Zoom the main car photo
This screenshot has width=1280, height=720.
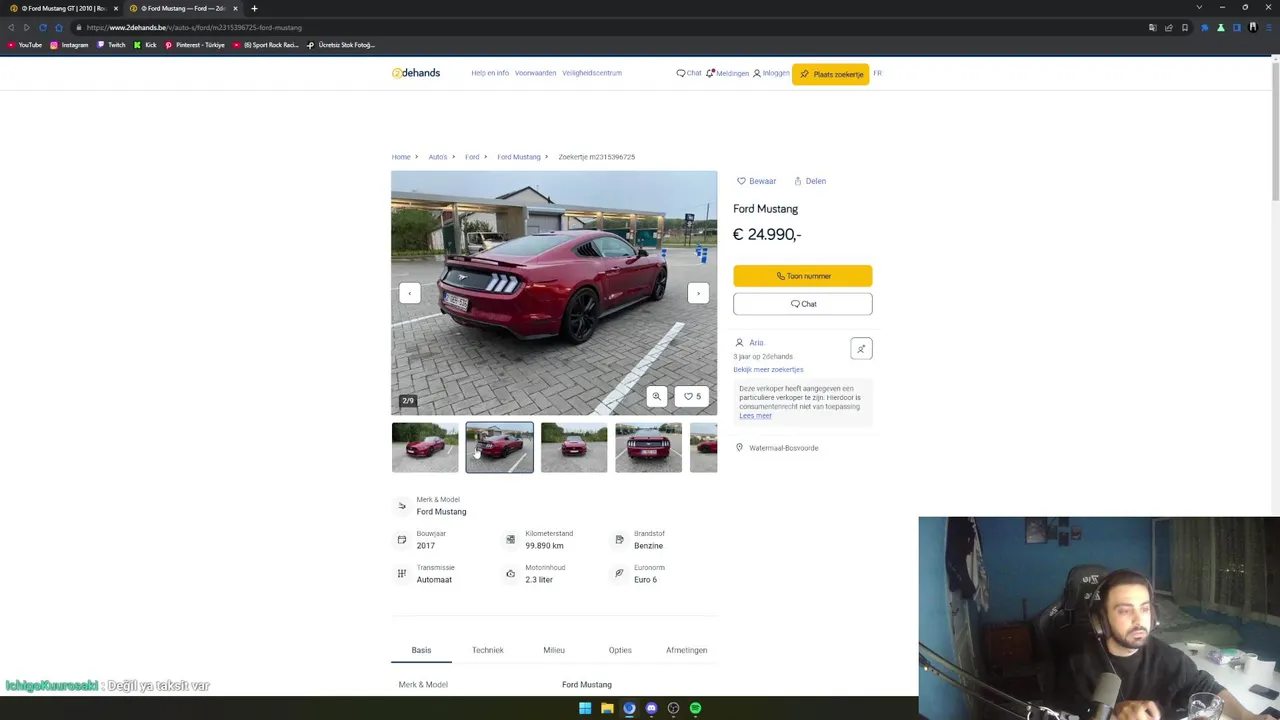pos(657,396)
